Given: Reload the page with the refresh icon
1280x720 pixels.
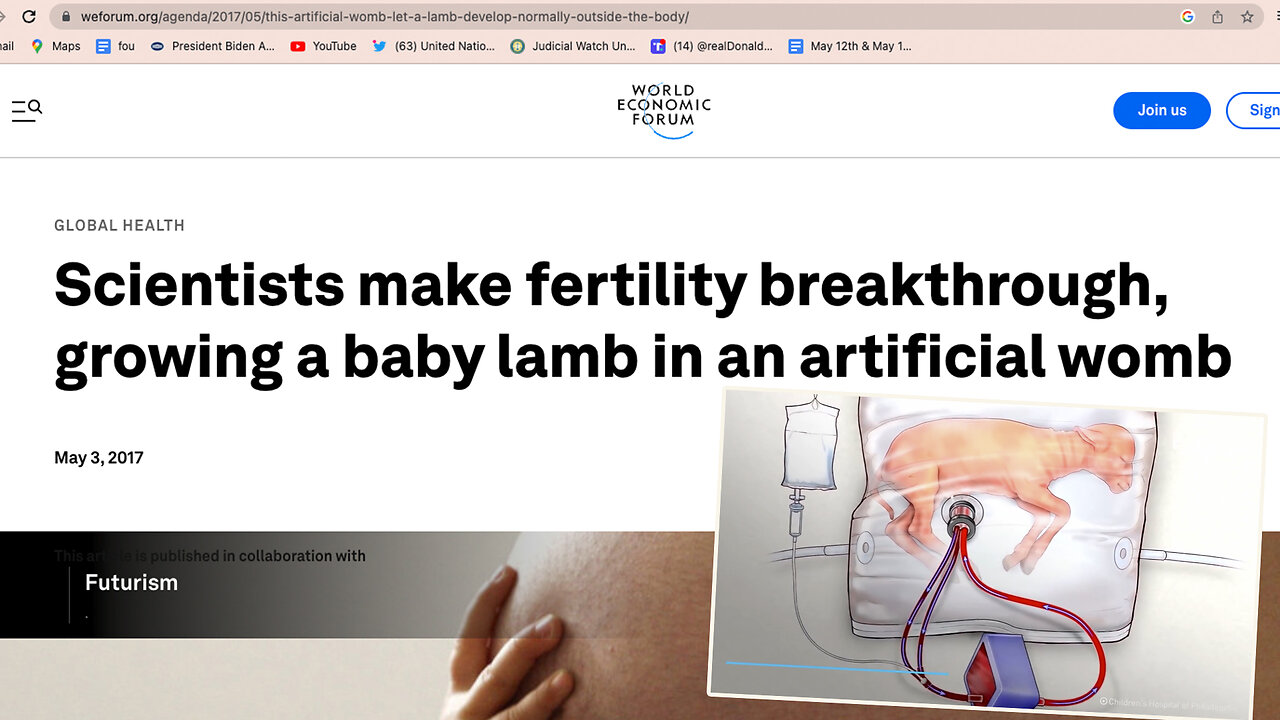Looking at the screenshot, I should point(29,16).
